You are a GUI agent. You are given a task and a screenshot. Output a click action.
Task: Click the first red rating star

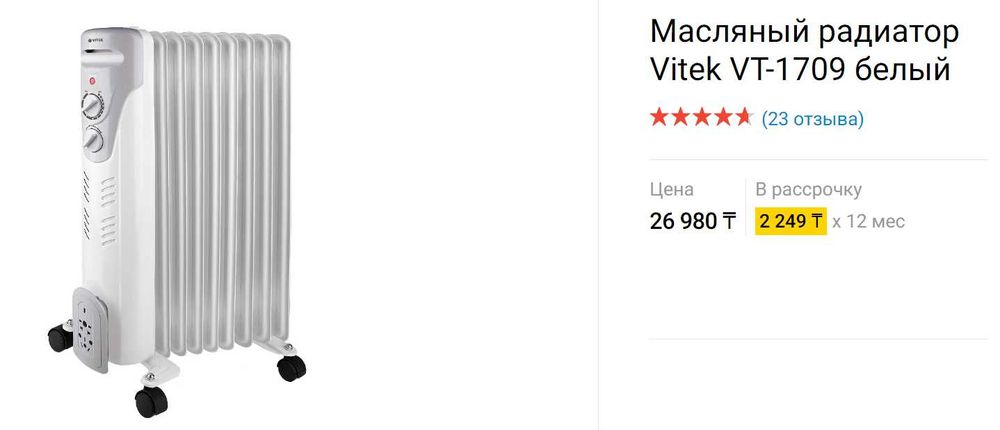pos(659,117)
